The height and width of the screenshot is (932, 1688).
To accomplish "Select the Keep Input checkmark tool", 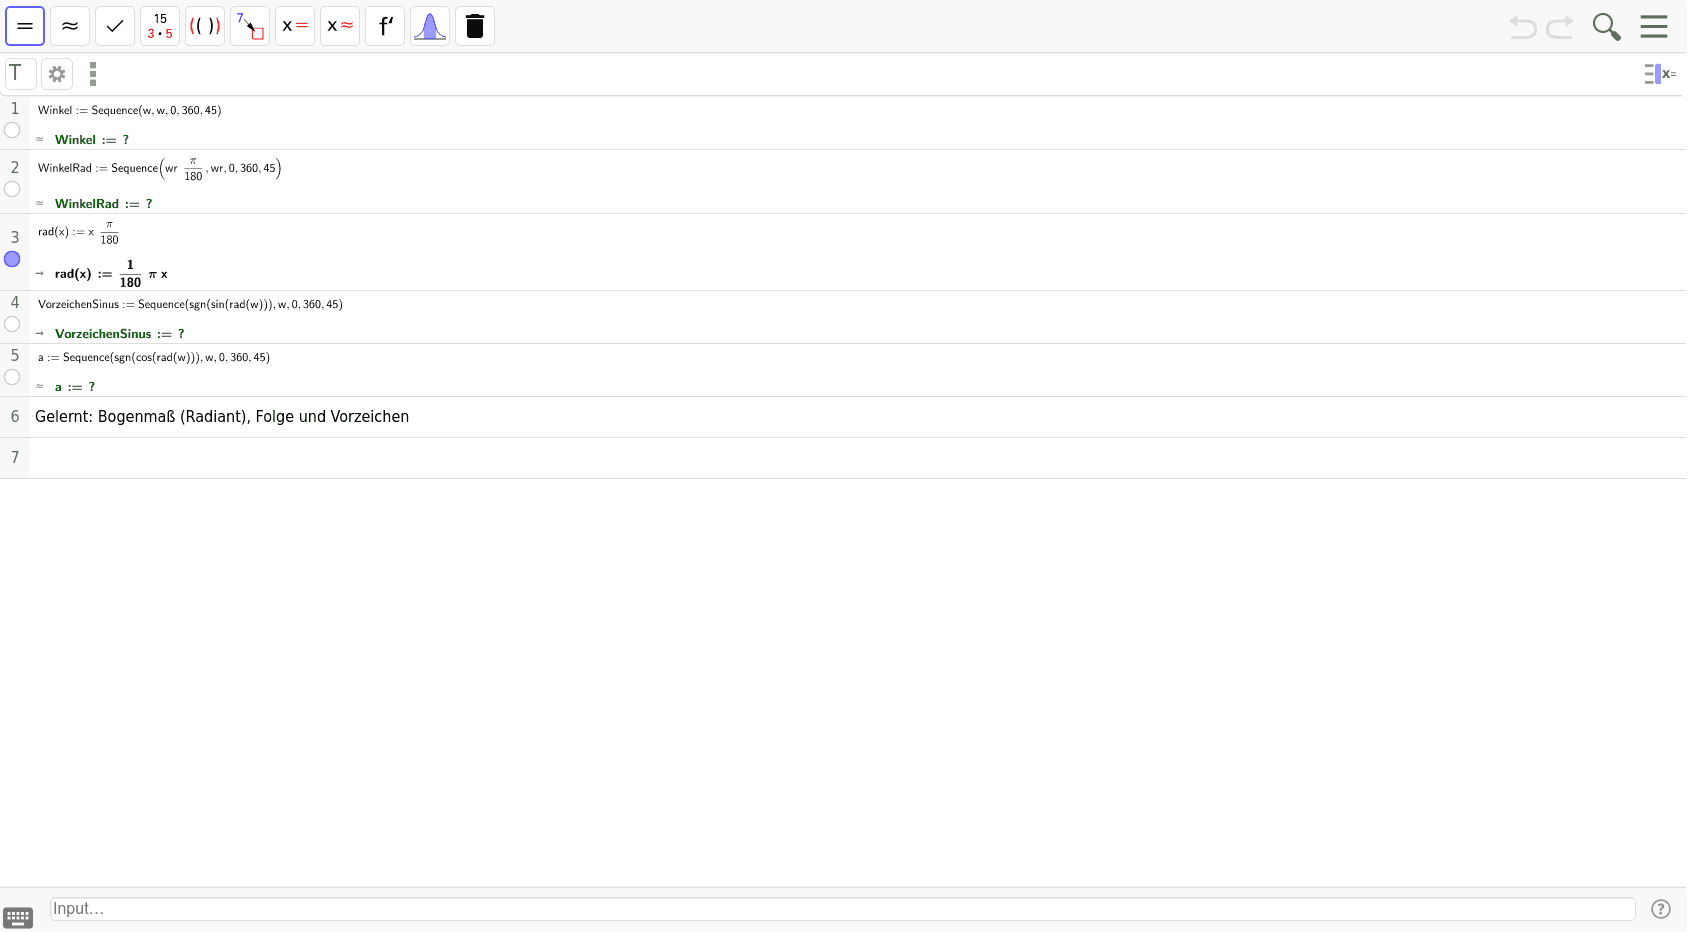I will 115,26.
